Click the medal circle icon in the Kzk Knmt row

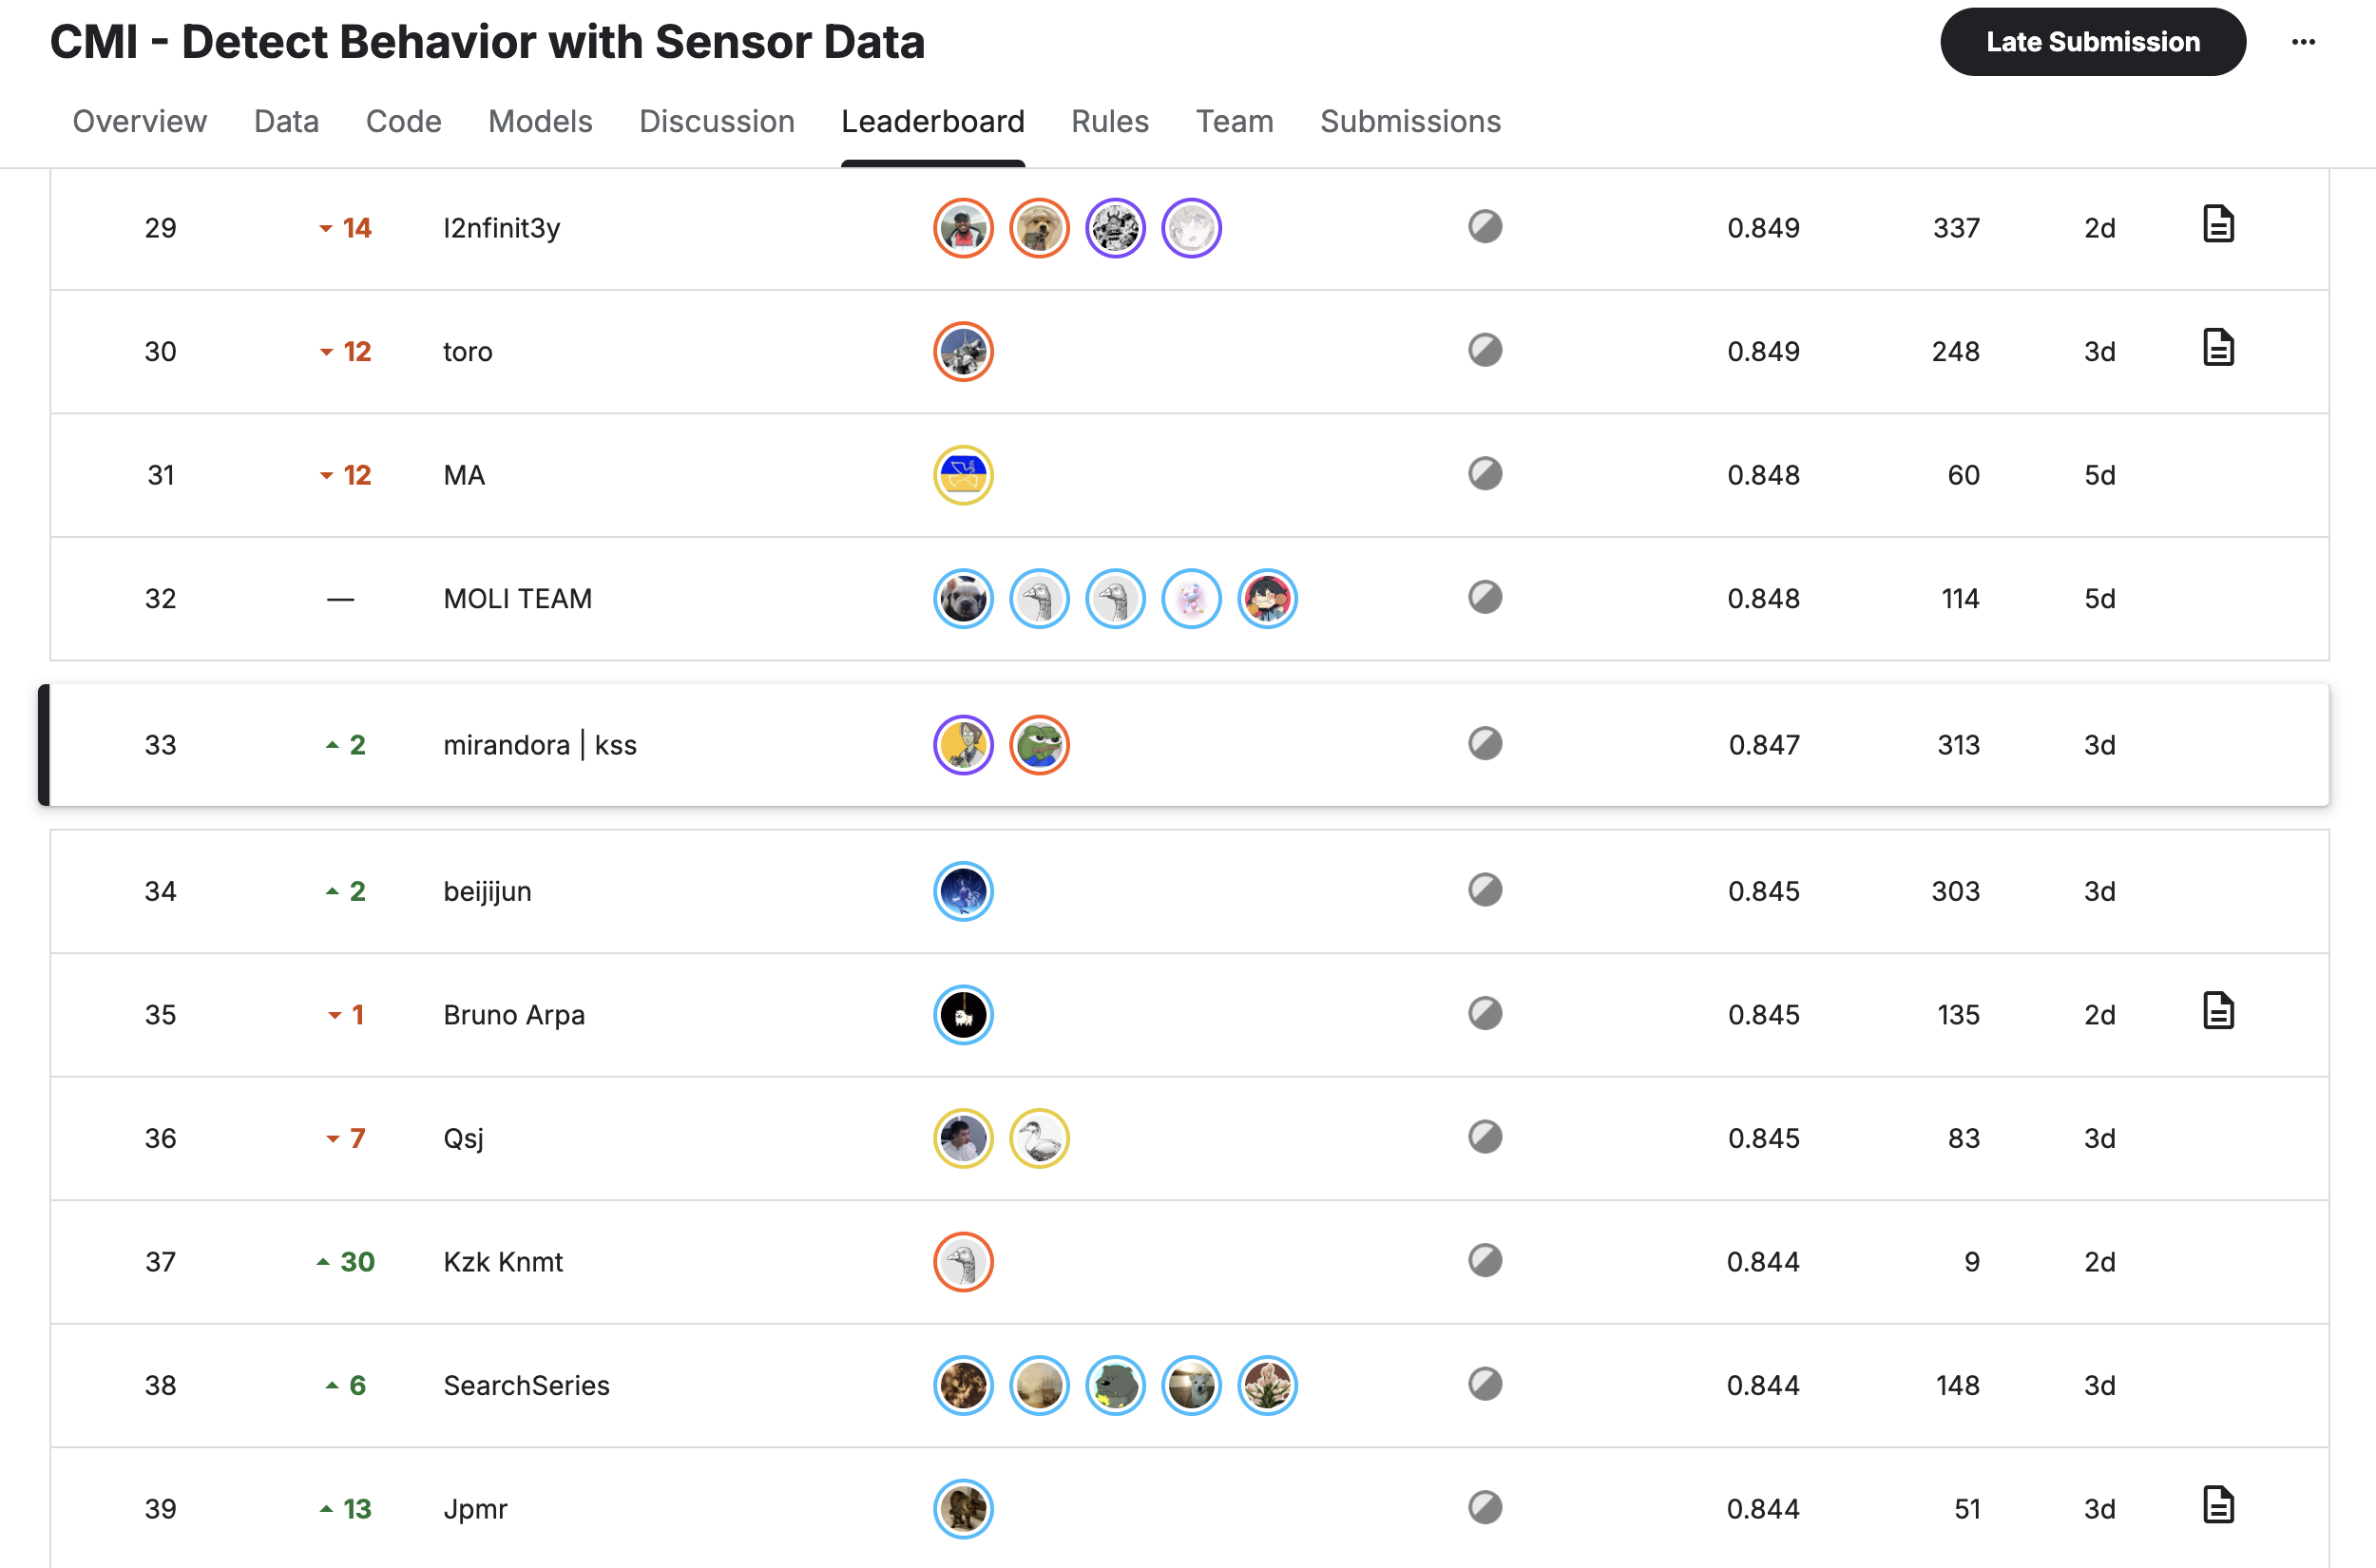pos(1485,1261)
